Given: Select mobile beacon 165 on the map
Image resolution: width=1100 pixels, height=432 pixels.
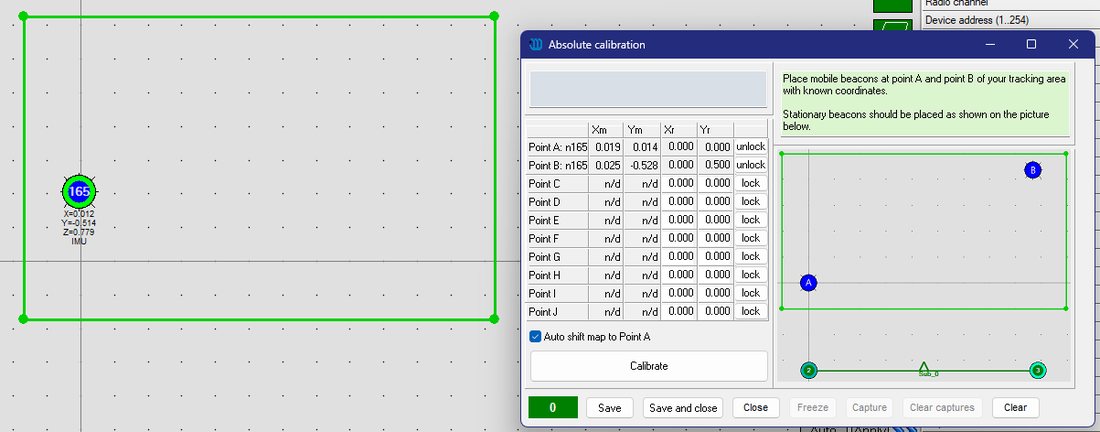Looking at the screenshot, I should point(79,191).
